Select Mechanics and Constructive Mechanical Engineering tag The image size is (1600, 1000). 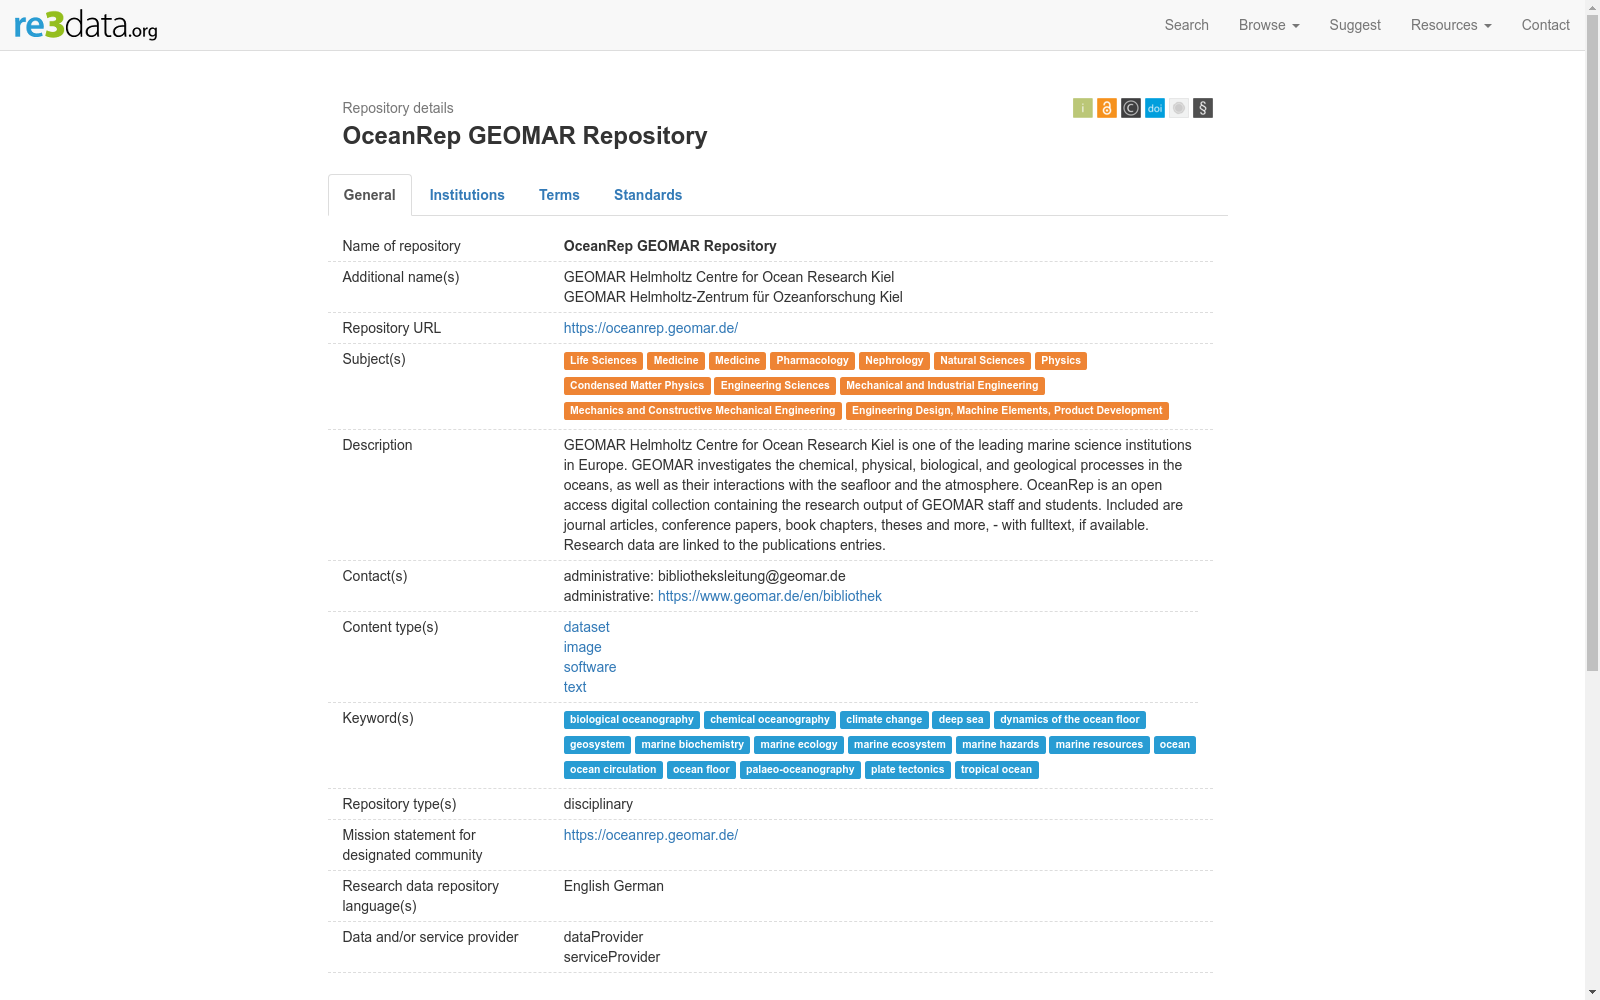tap(703, 411)
